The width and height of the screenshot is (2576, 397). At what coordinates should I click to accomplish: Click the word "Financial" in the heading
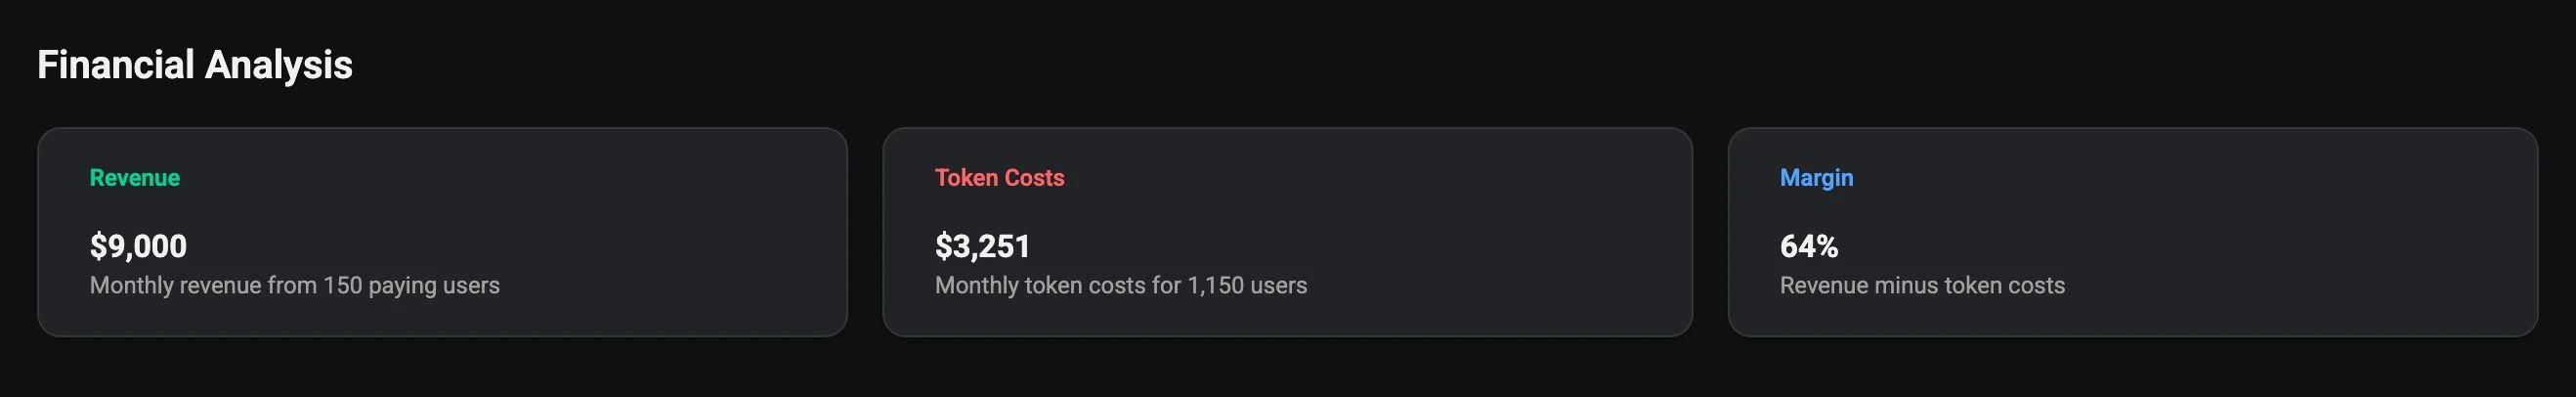coord(115,65)
